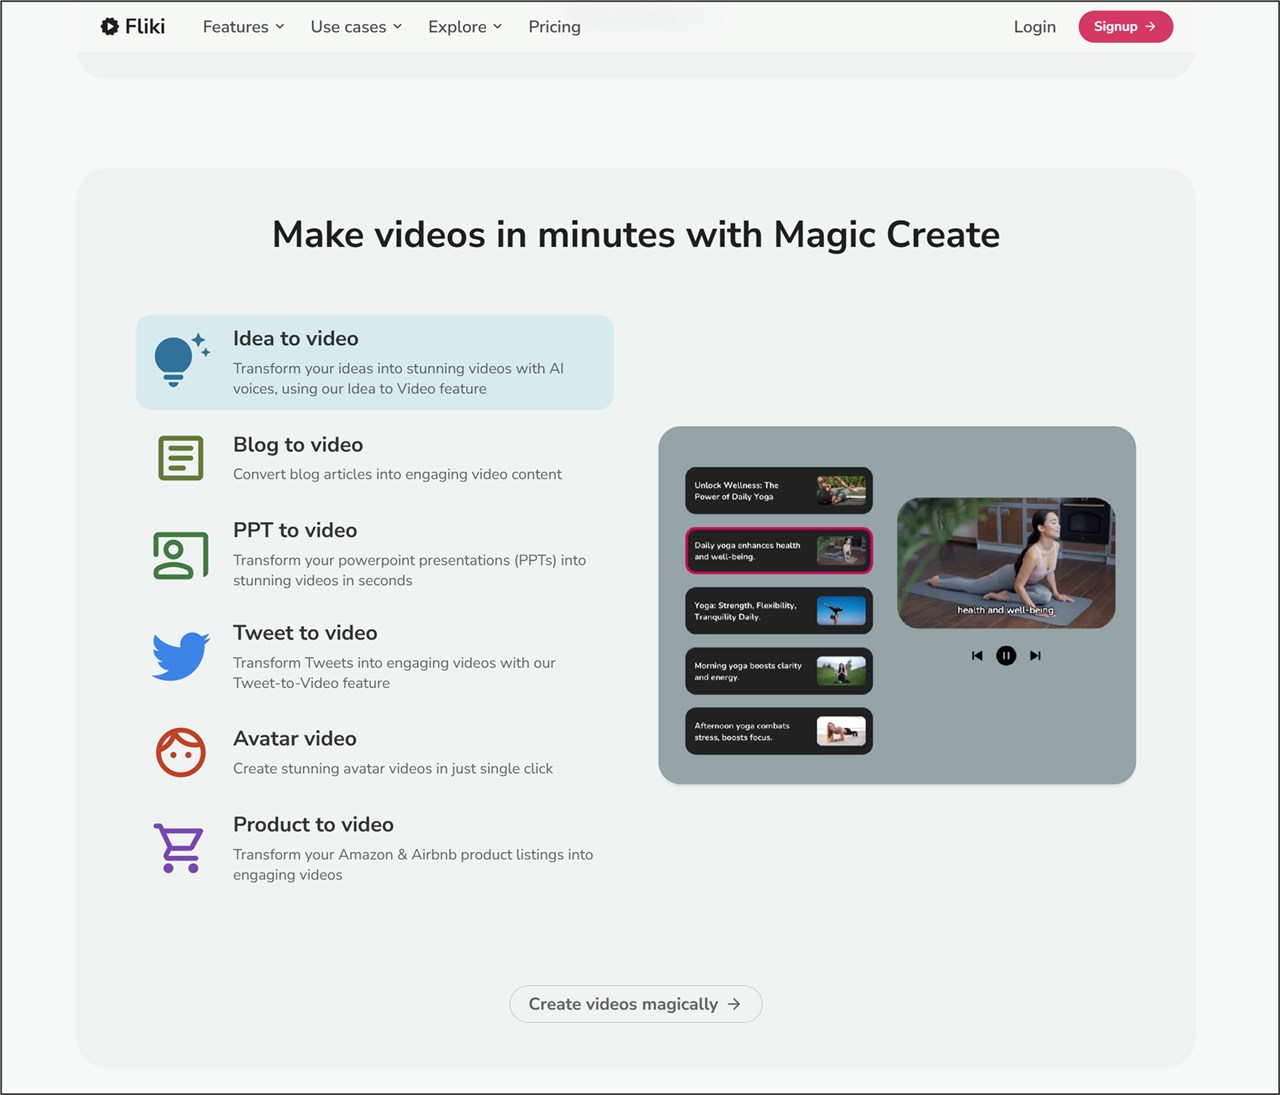Image resolution: width=1280 pixels, height=1095 pixels.
Task: Click the Product to video cart icon
Action: [x=179, y=848]
